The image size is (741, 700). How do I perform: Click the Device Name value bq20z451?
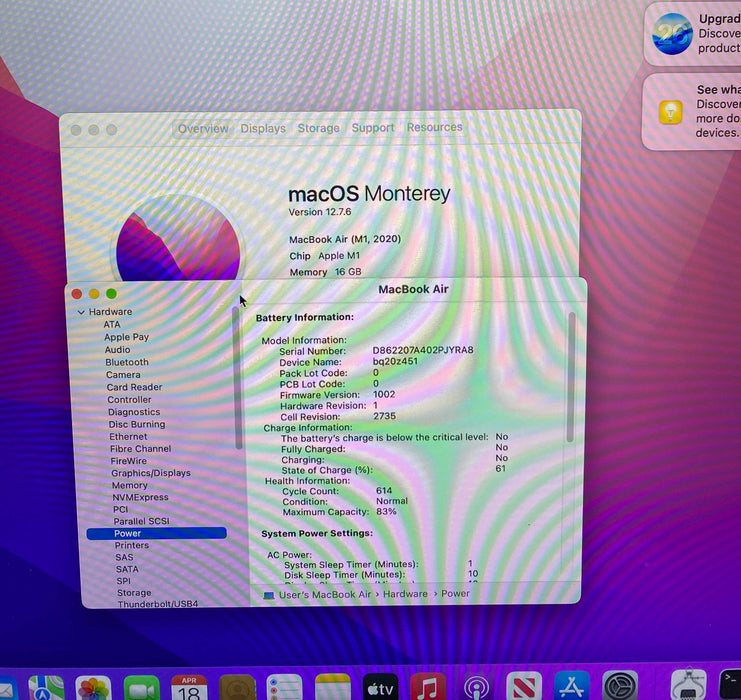click(395, 361)
